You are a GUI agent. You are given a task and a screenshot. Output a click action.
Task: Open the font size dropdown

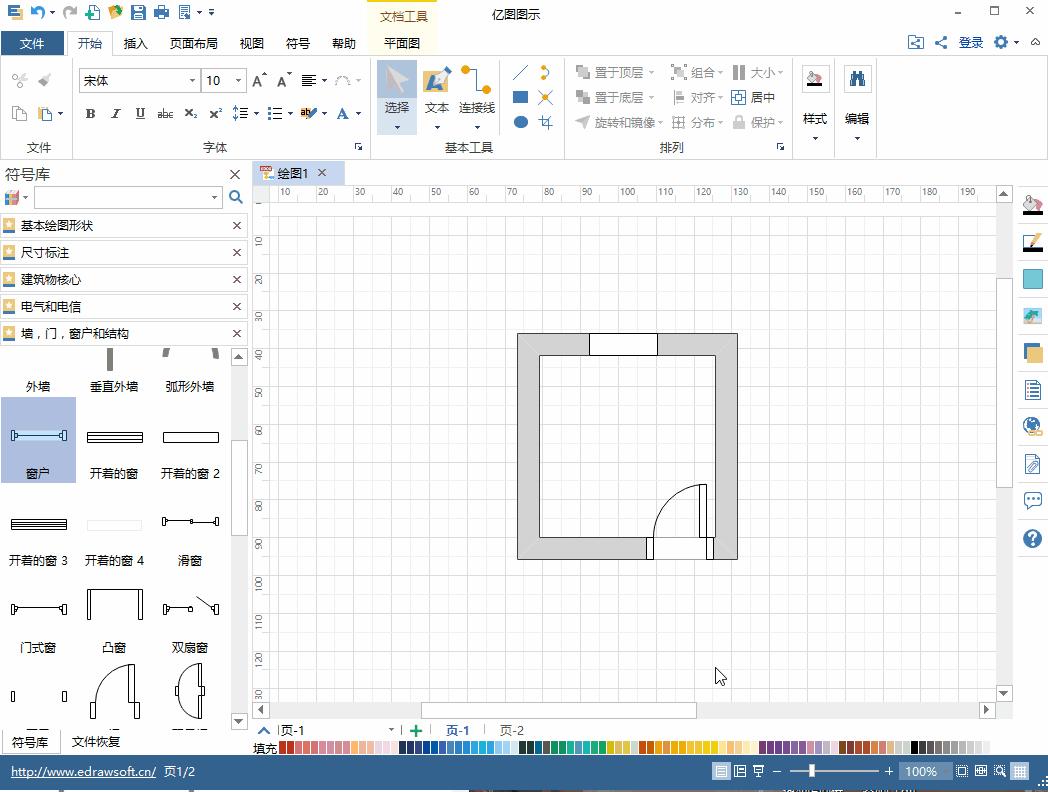coord(237,81)
